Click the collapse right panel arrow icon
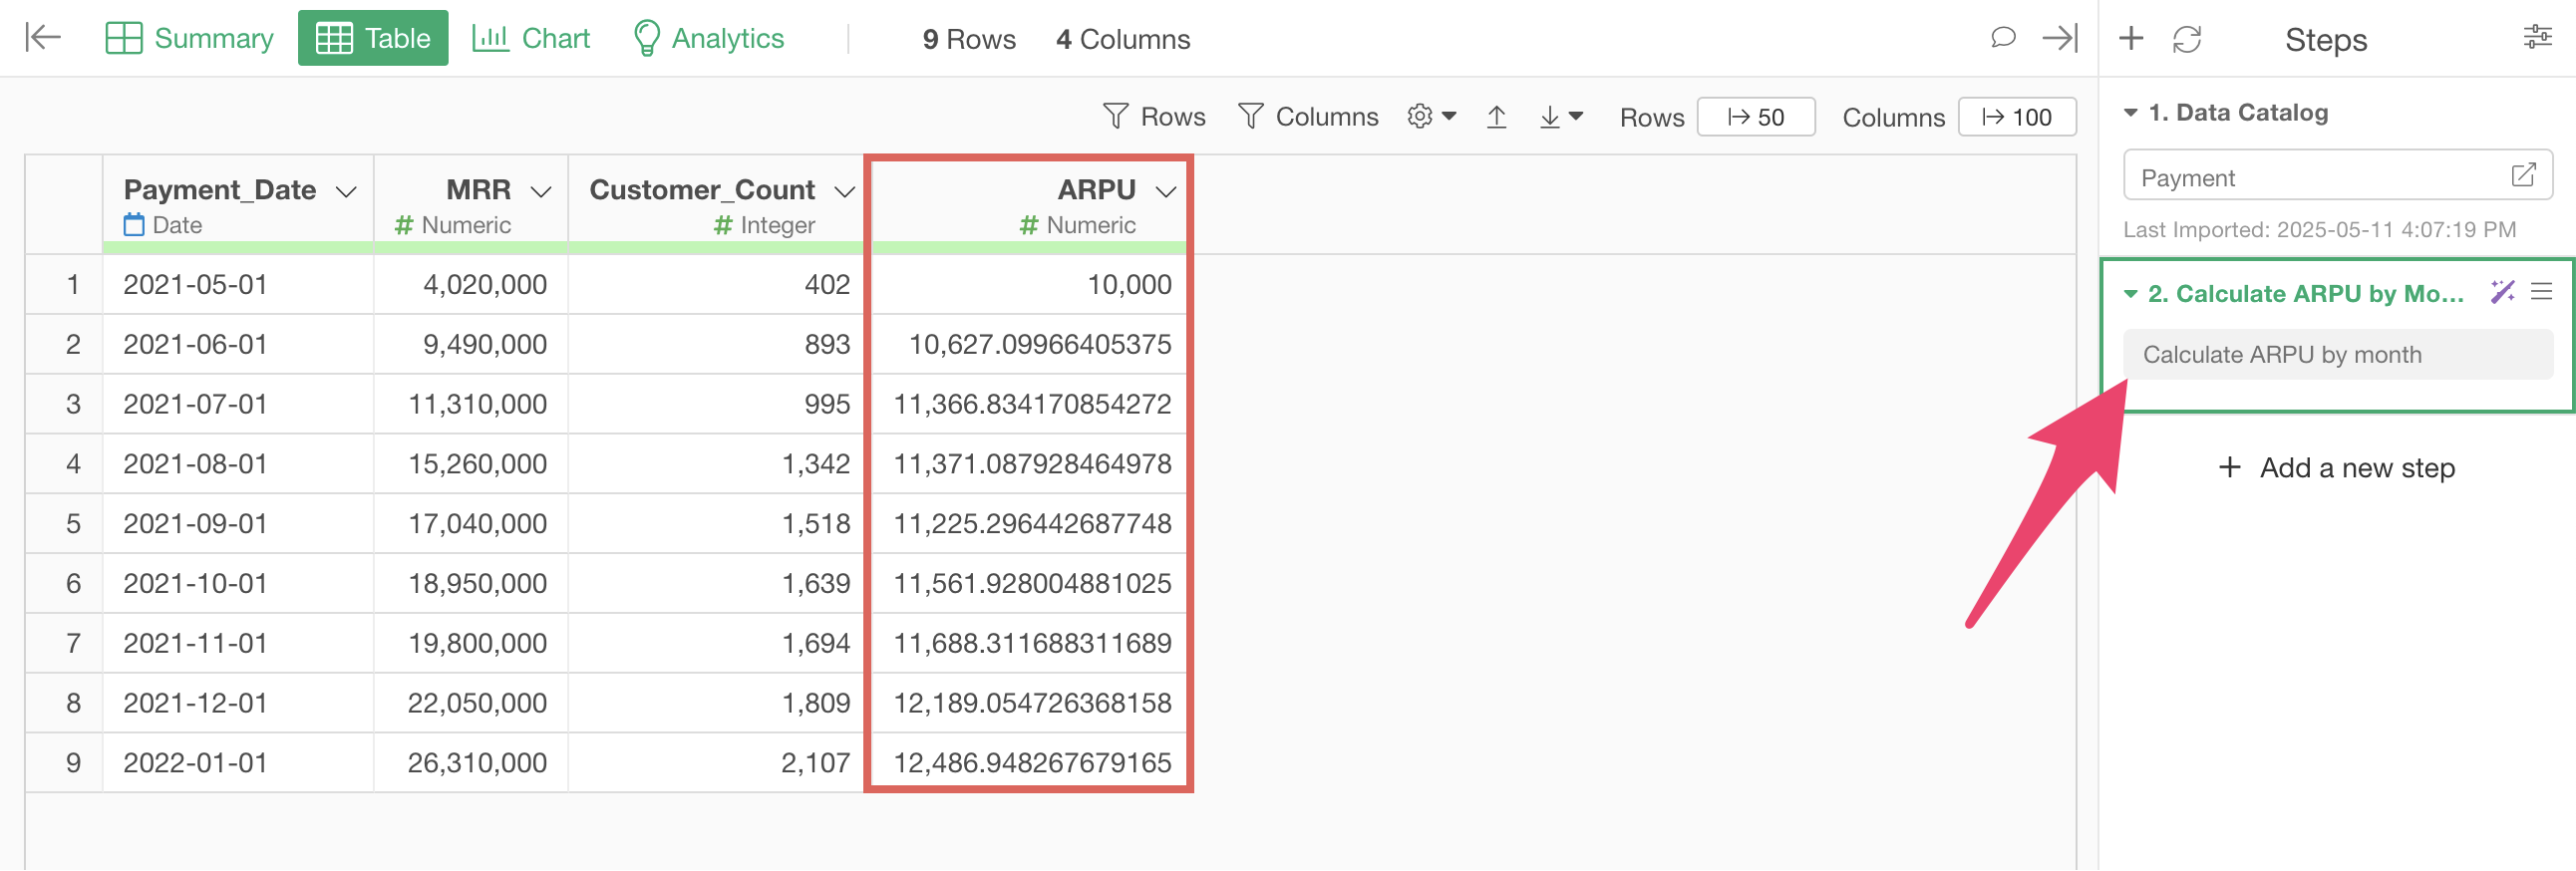The width and height of the screenshot is (2576, 871). (2060, 38)
